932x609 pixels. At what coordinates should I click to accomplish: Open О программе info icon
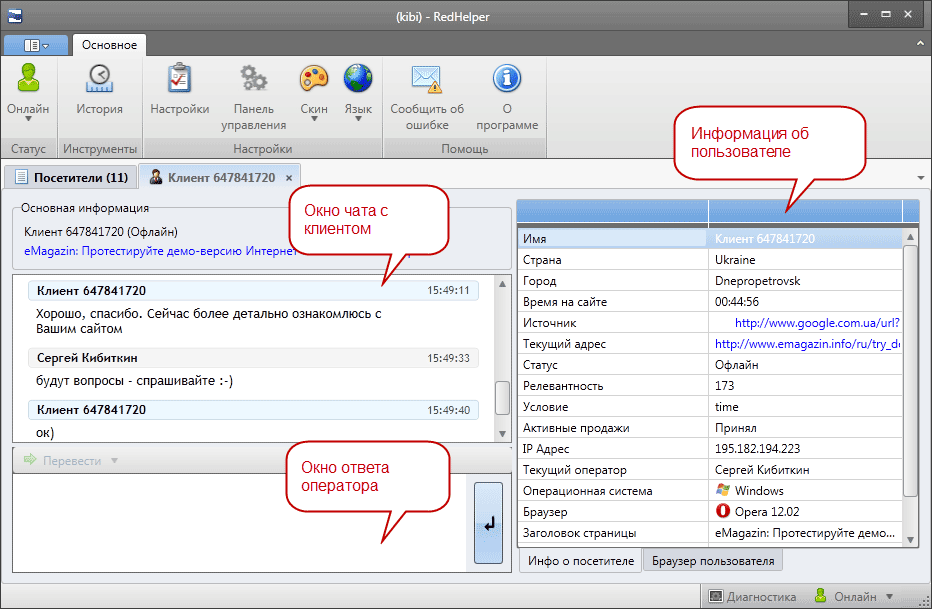(507, 79)
